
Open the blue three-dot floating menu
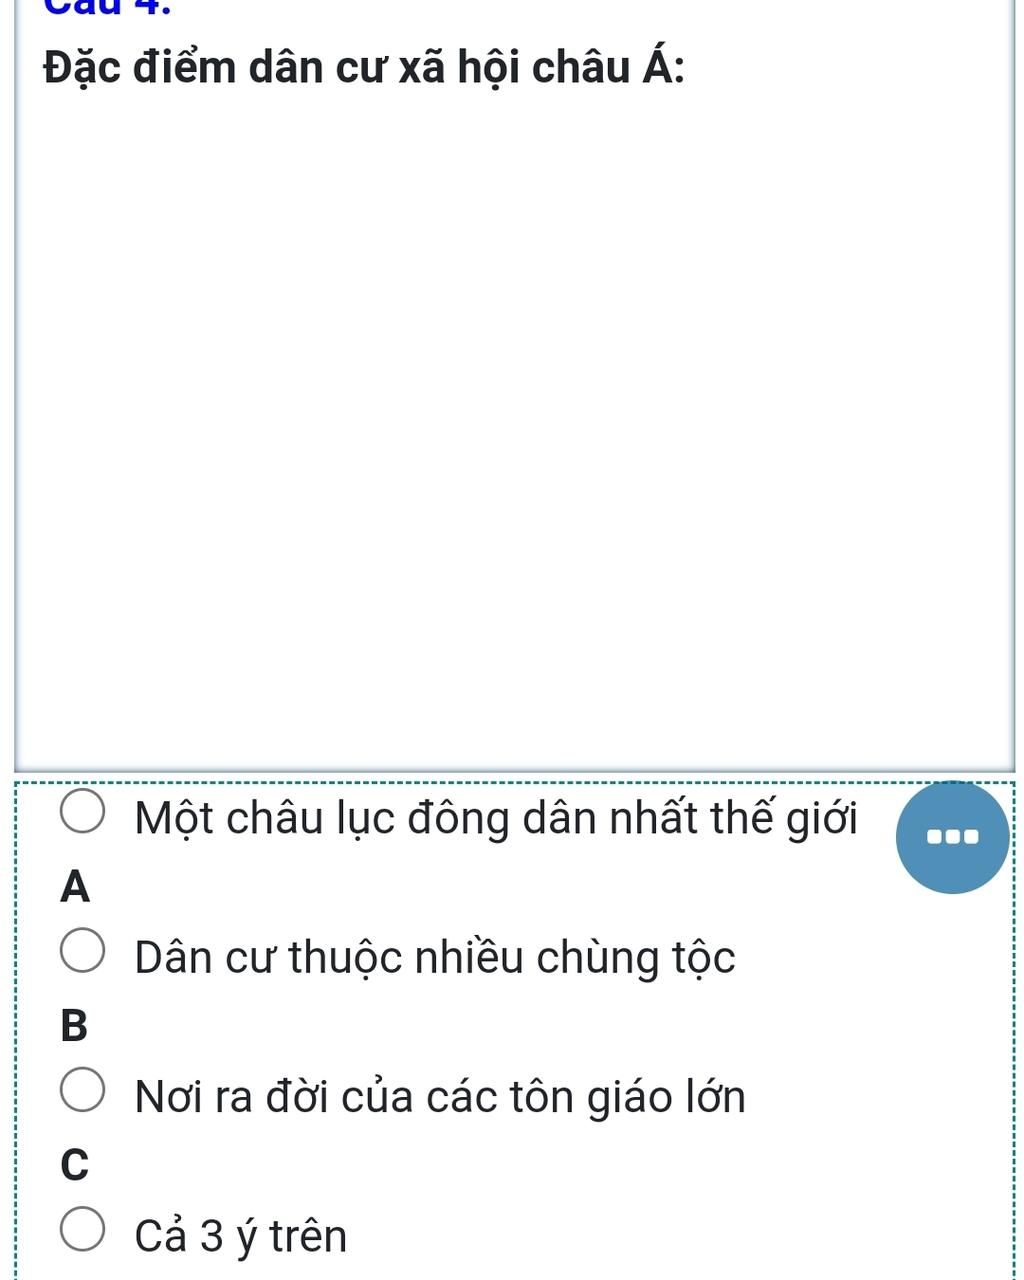(x=953, y=837)
